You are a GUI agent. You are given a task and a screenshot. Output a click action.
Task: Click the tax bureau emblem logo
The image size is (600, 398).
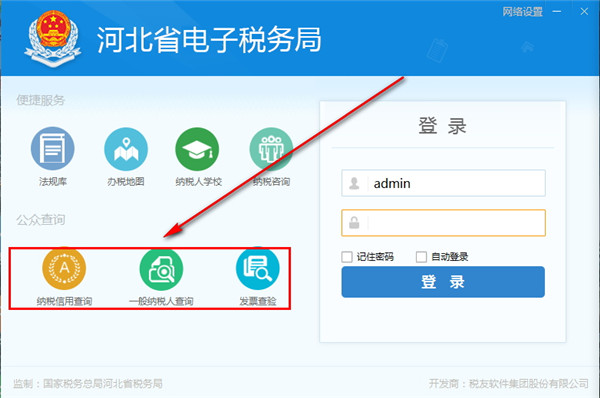(x=53, y=38)
